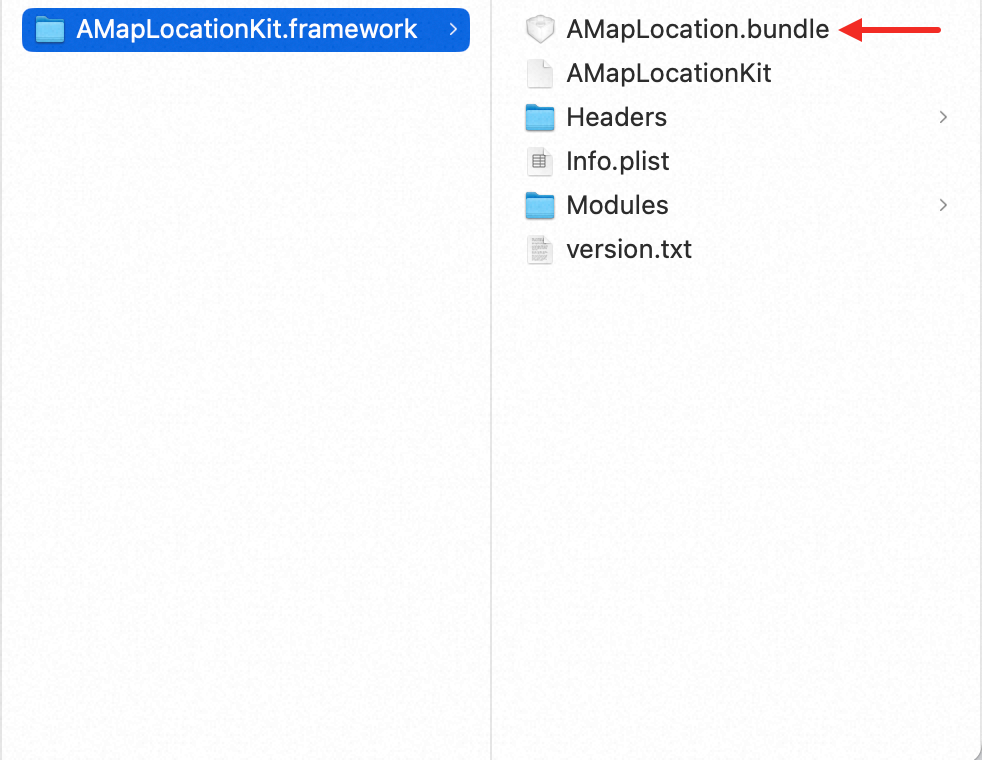Image resolution: width=982 pixels, height=760 pixels.
Task: Expand the Headers folder chevron
Action: (943, 117)
